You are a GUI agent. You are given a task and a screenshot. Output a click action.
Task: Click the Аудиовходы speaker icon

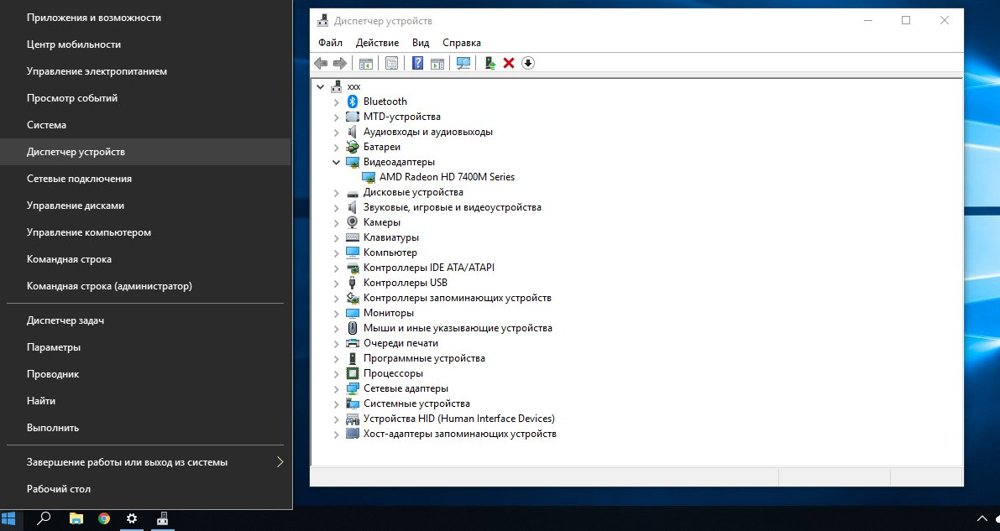pos(353,131)
